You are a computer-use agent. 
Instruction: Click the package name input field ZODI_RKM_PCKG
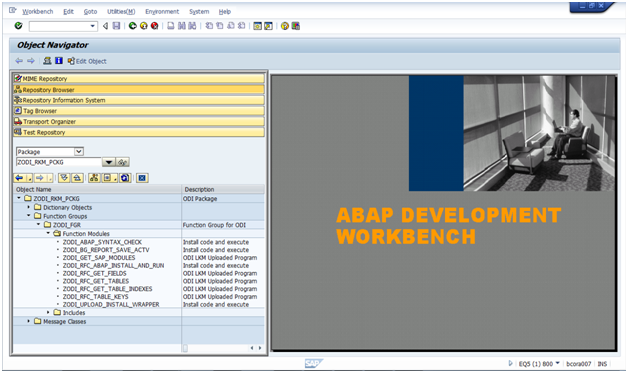58,162
